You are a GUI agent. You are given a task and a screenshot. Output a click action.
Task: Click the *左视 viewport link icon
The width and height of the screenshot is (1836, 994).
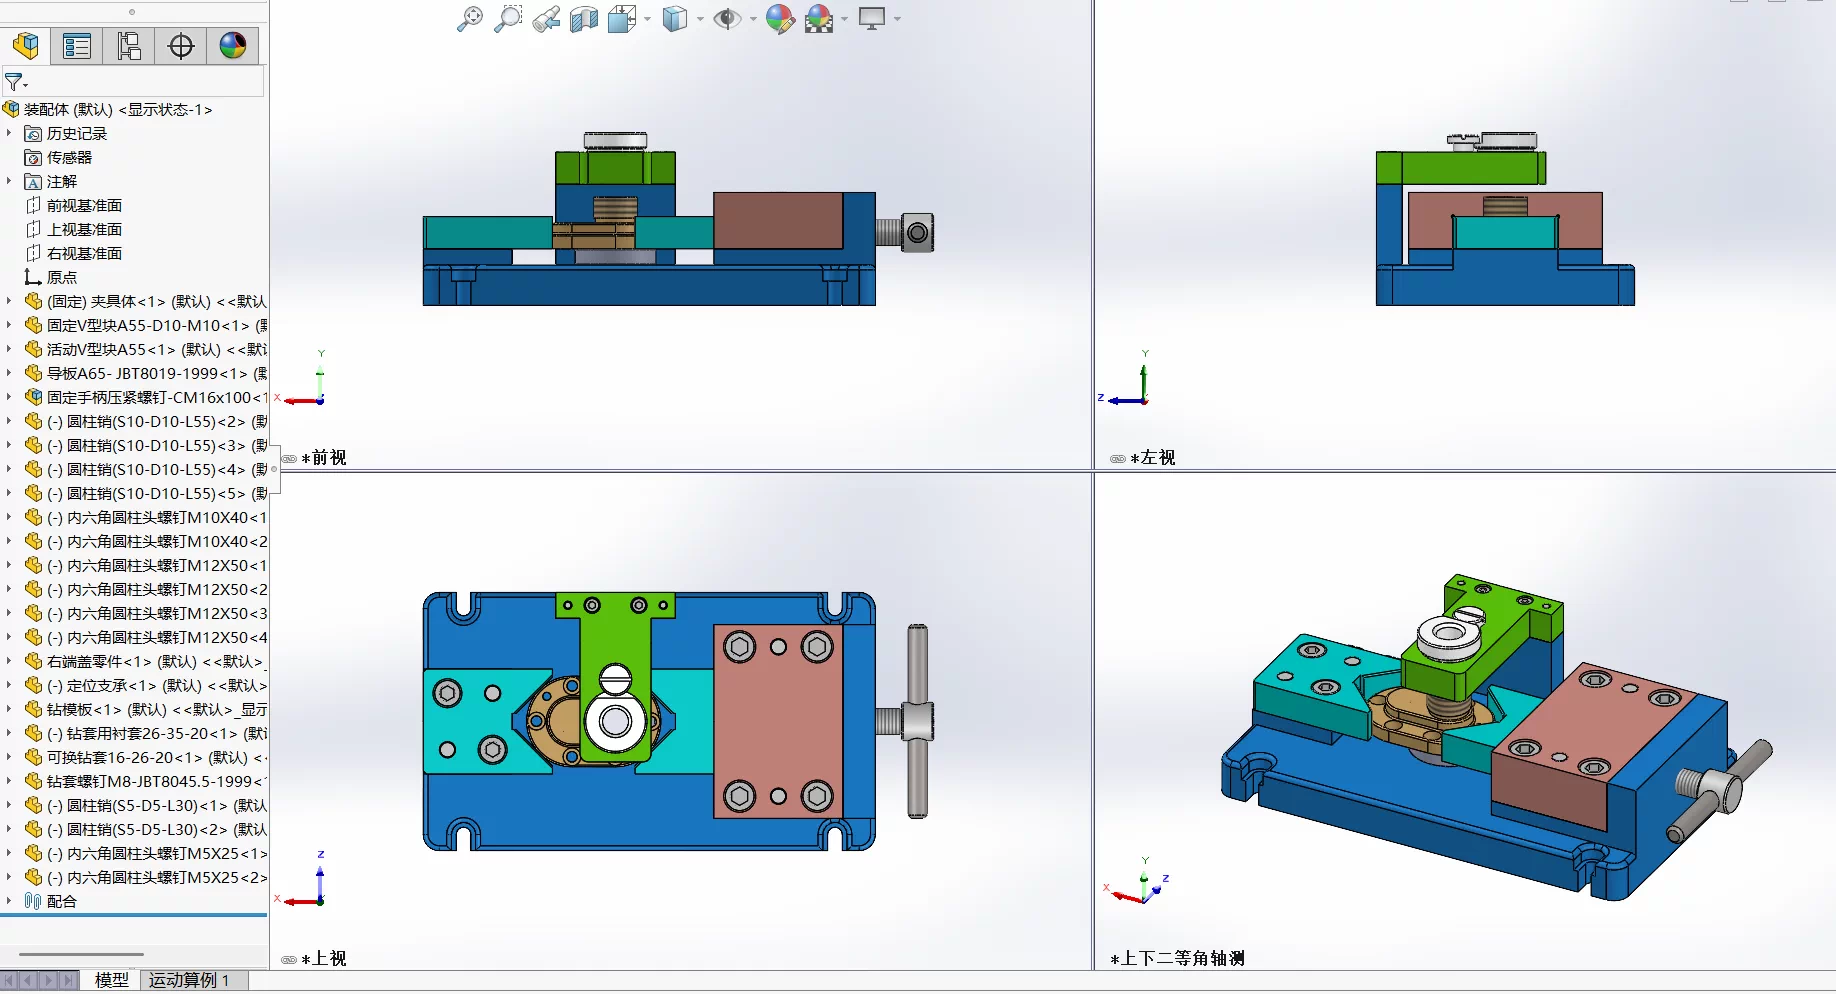1118,458
